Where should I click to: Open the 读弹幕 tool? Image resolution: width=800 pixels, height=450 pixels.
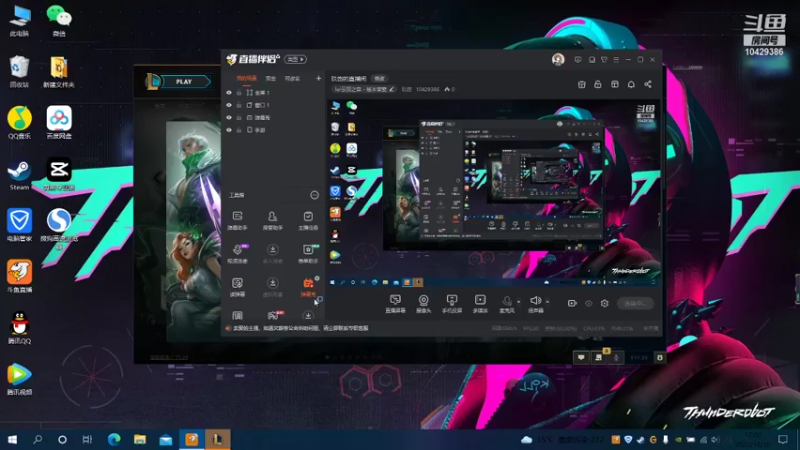click(x=237, y=287)
